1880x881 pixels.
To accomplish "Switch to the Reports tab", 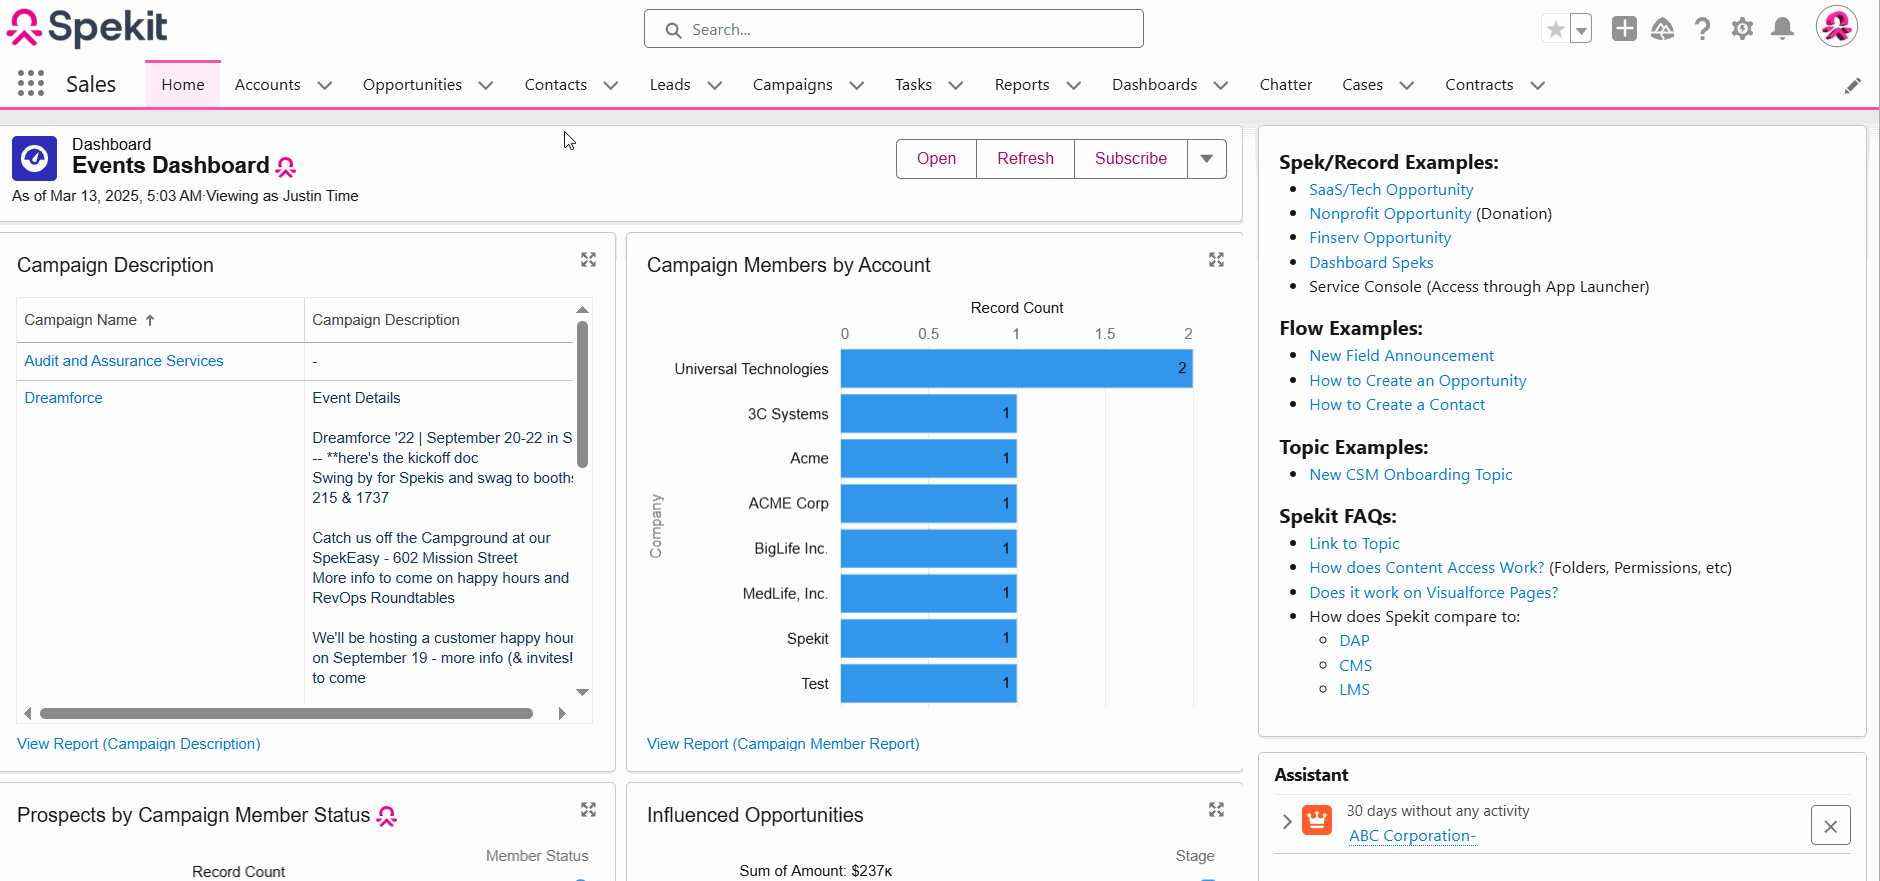I will 1022,85.
